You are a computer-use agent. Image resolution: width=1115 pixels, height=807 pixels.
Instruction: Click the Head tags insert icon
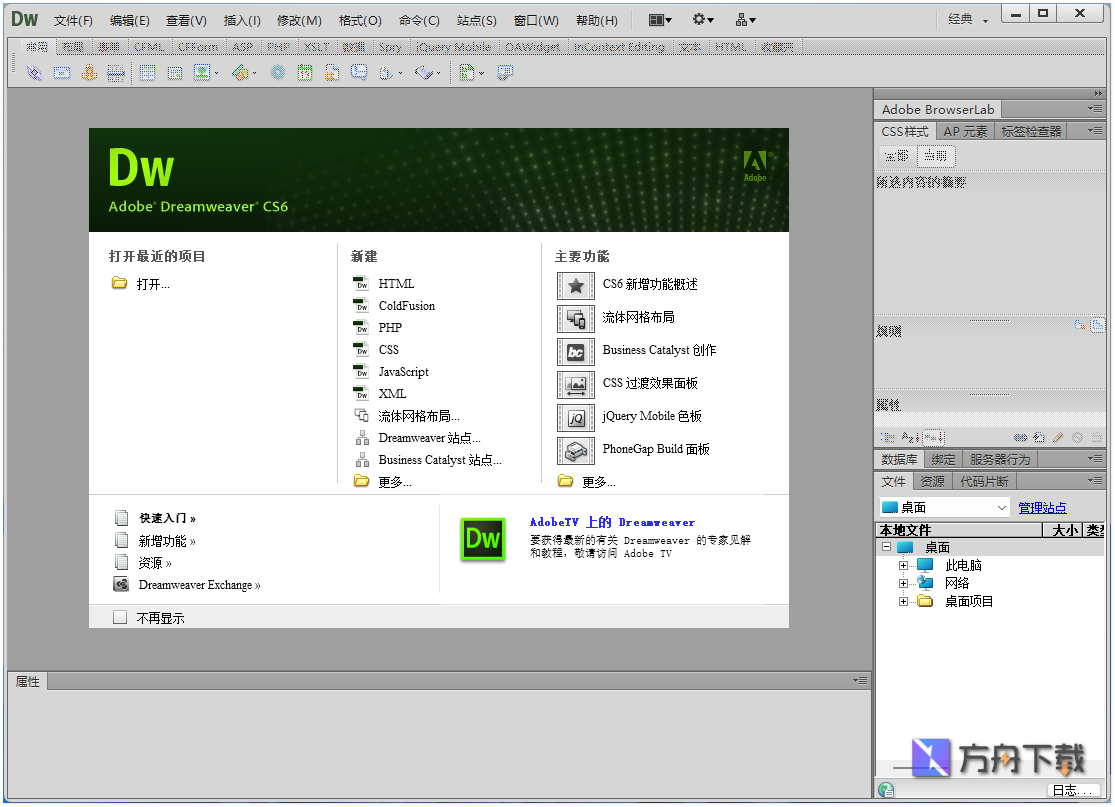386,73
